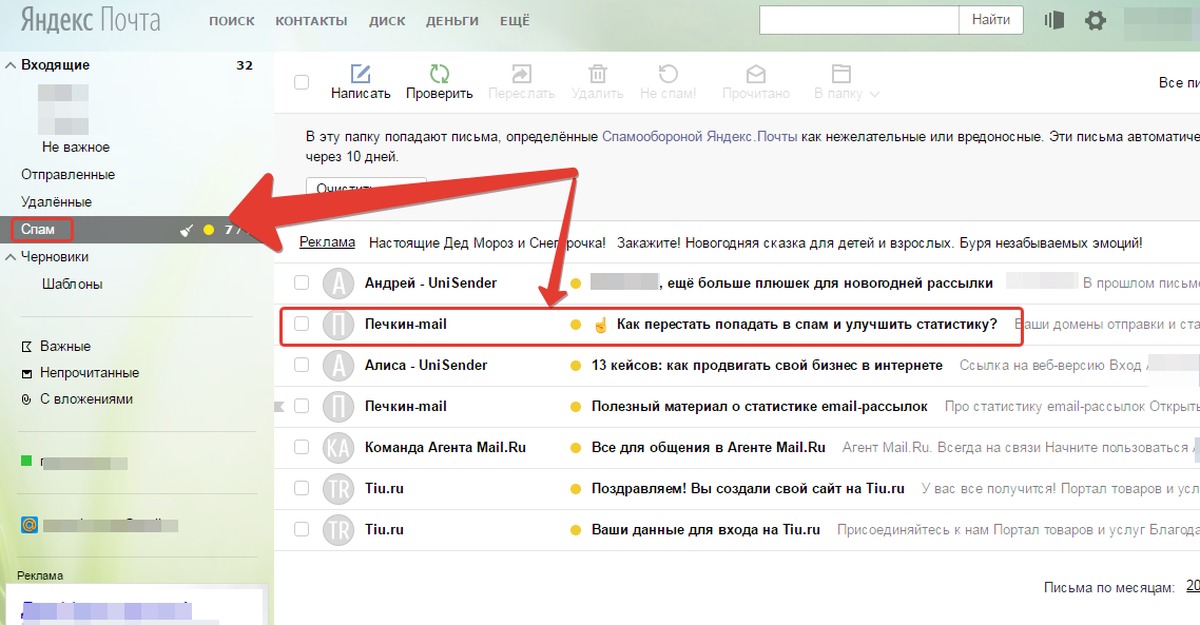Click the Реклама link above messages
Viewport: 1200px width, 625px height.
[x=327, y=242]
